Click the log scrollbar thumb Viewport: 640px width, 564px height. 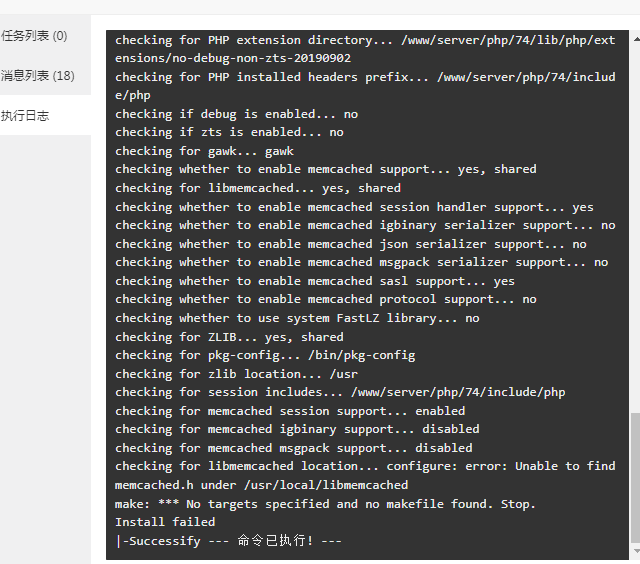(636, 478)
